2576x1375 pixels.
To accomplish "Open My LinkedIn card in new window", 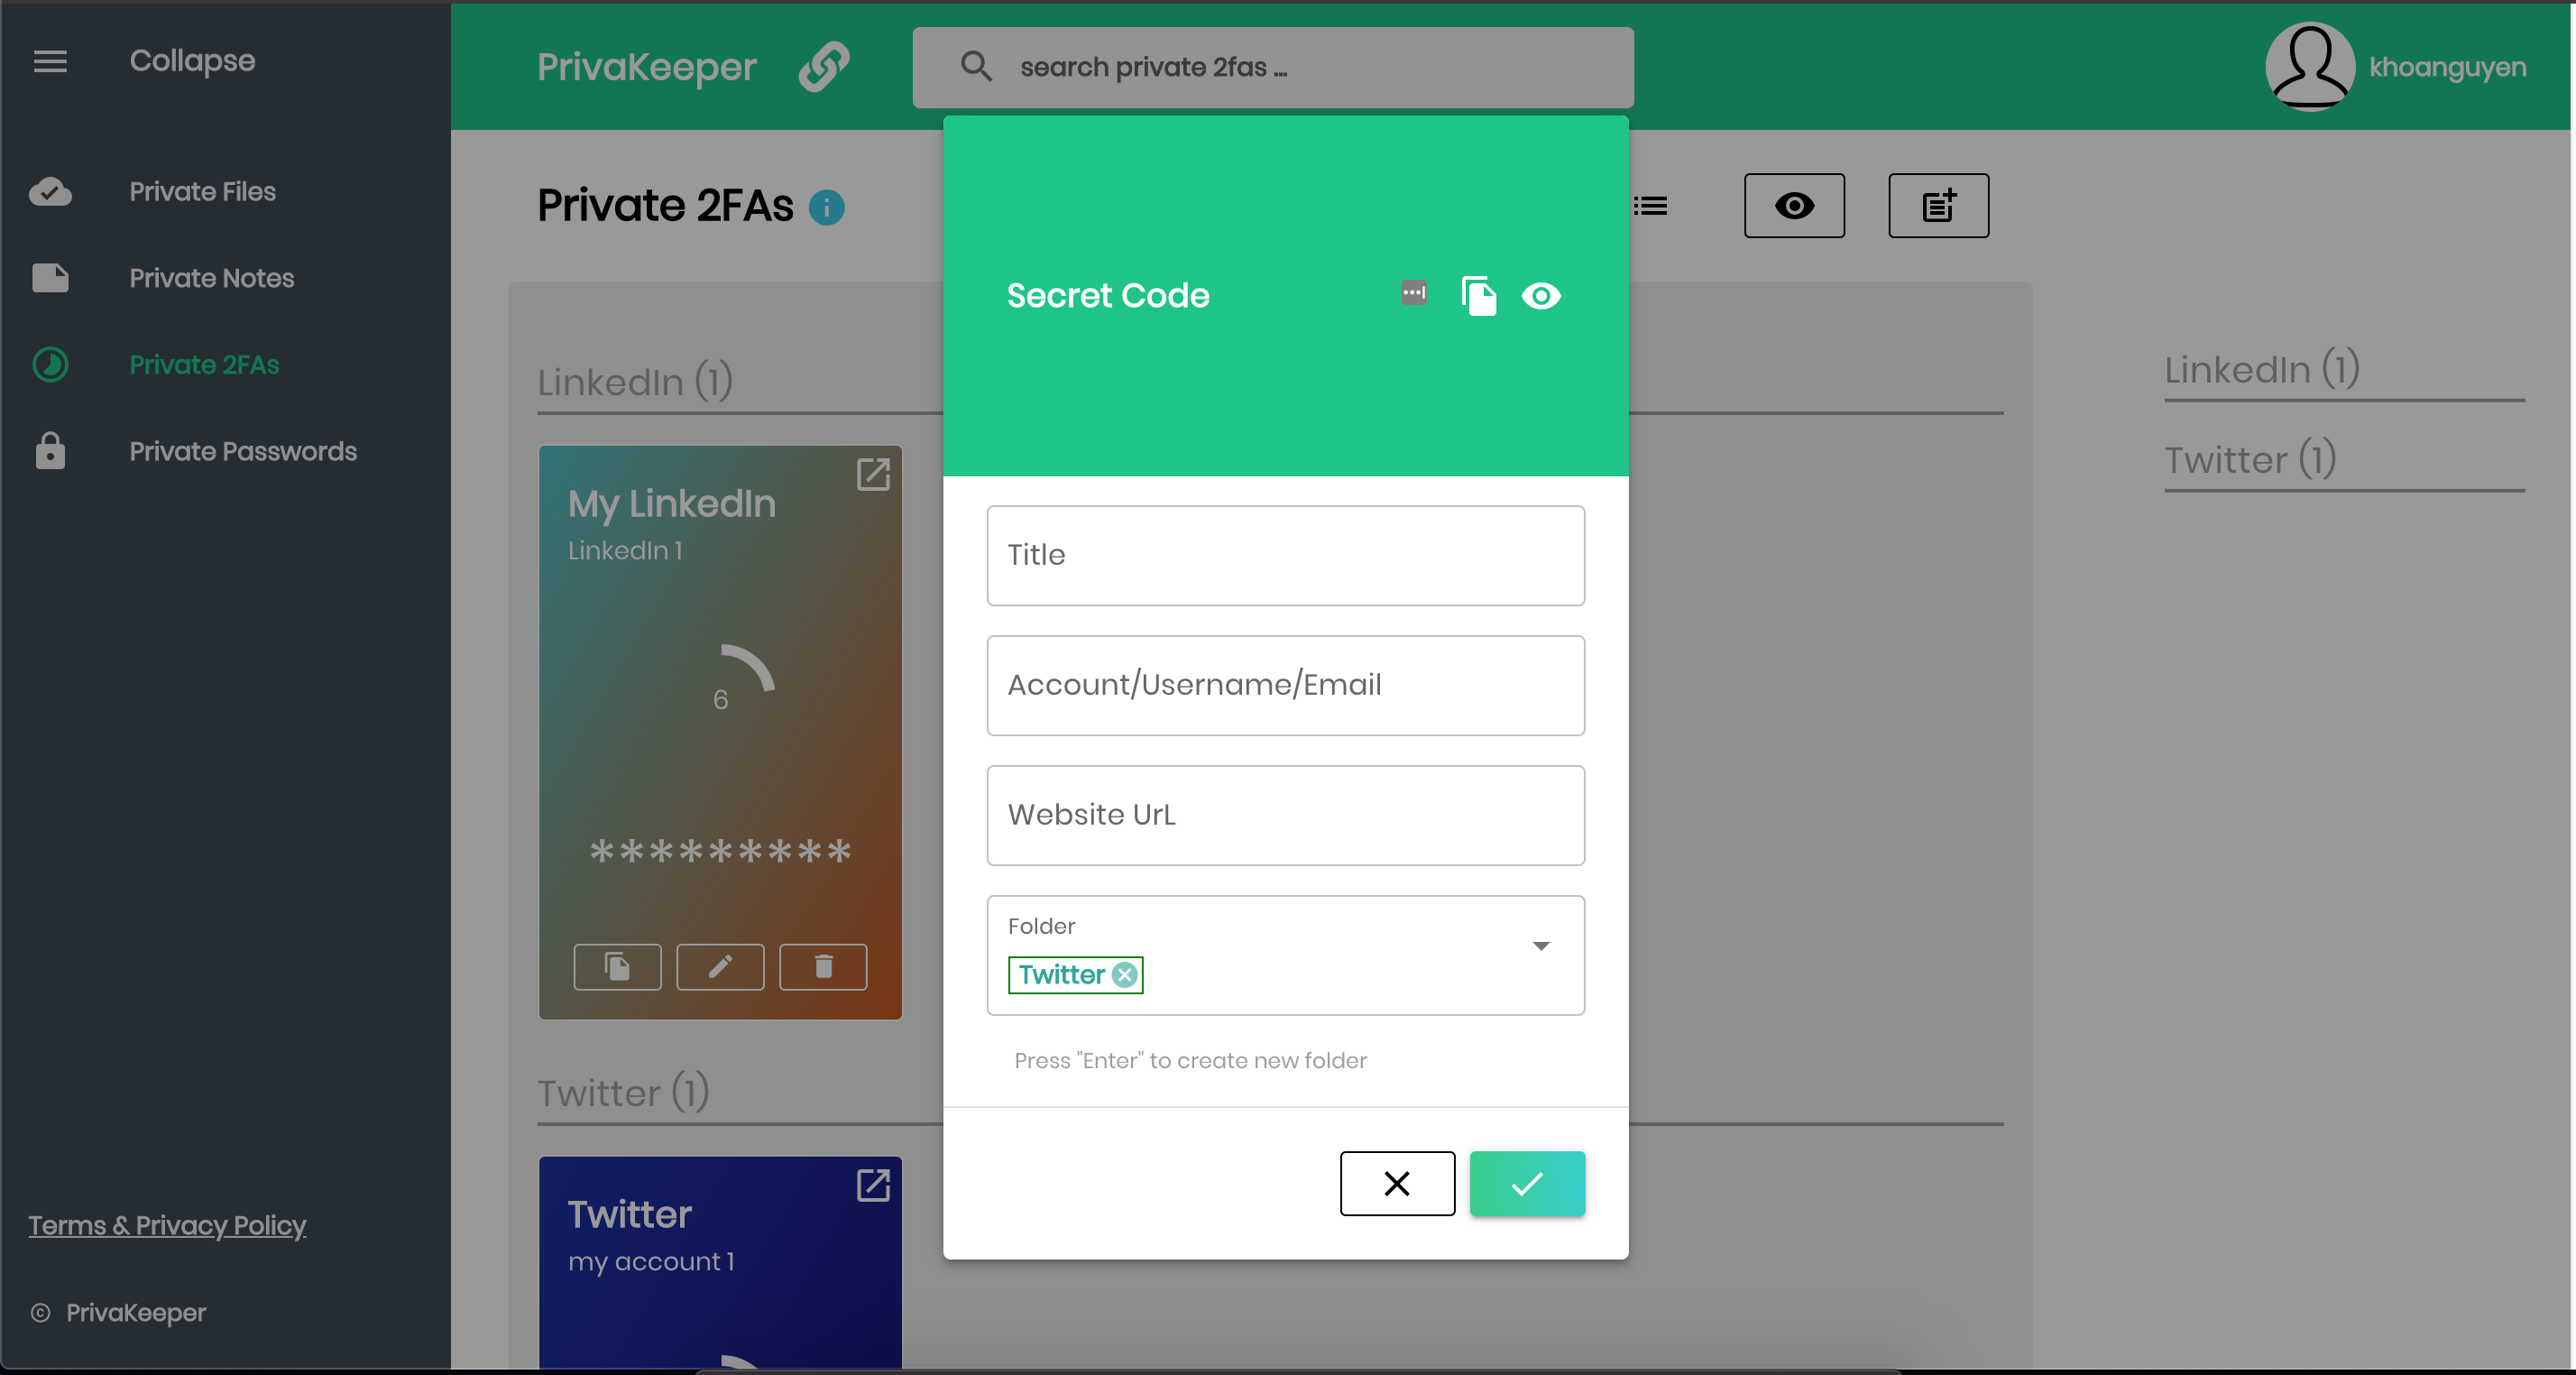I will (x=873, y=474).
